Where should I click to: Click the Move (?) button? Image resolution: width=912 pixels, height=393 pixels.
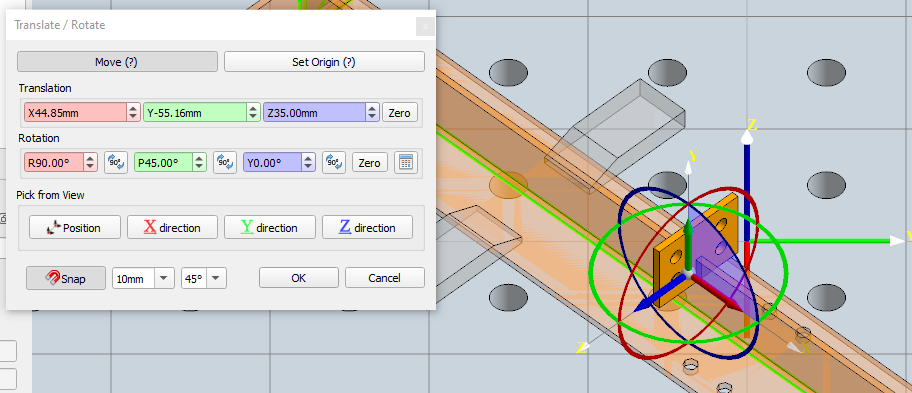click(117, 62)
